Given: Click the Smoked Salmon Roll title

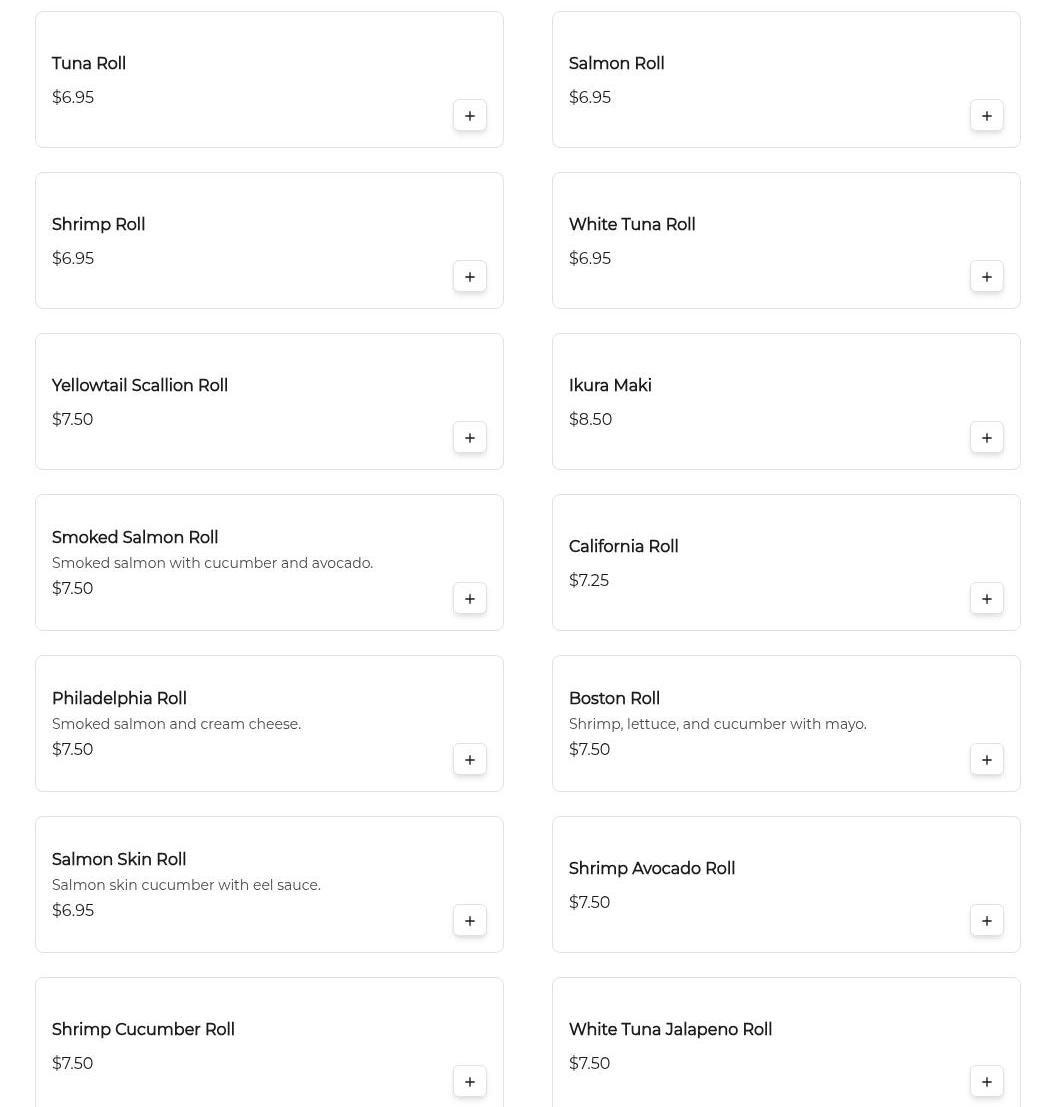Looking at the screenshot, I should click(x=135, y=538).
